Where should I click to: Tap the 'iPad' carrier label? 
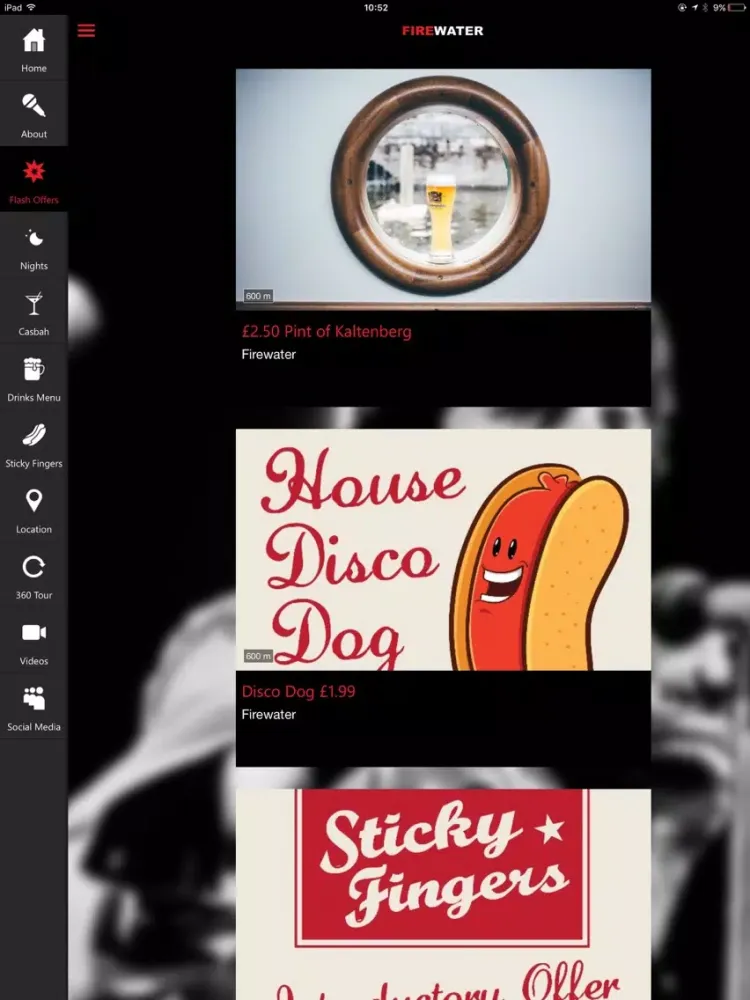click(x=13, y=8)
